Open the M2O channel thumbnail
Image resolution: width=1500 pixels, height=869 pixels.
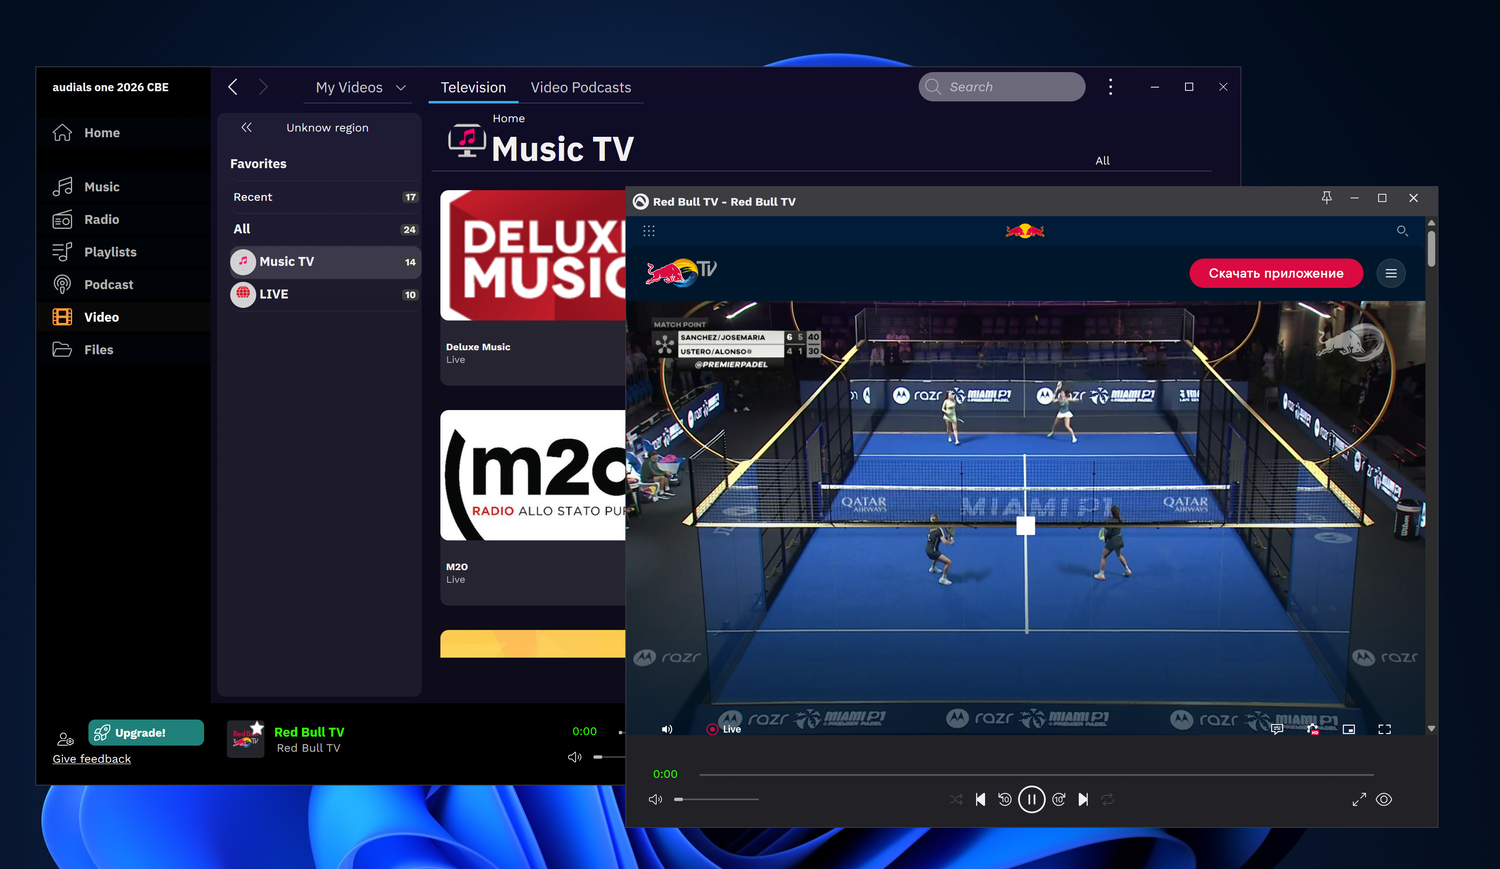tap(533, 475)
